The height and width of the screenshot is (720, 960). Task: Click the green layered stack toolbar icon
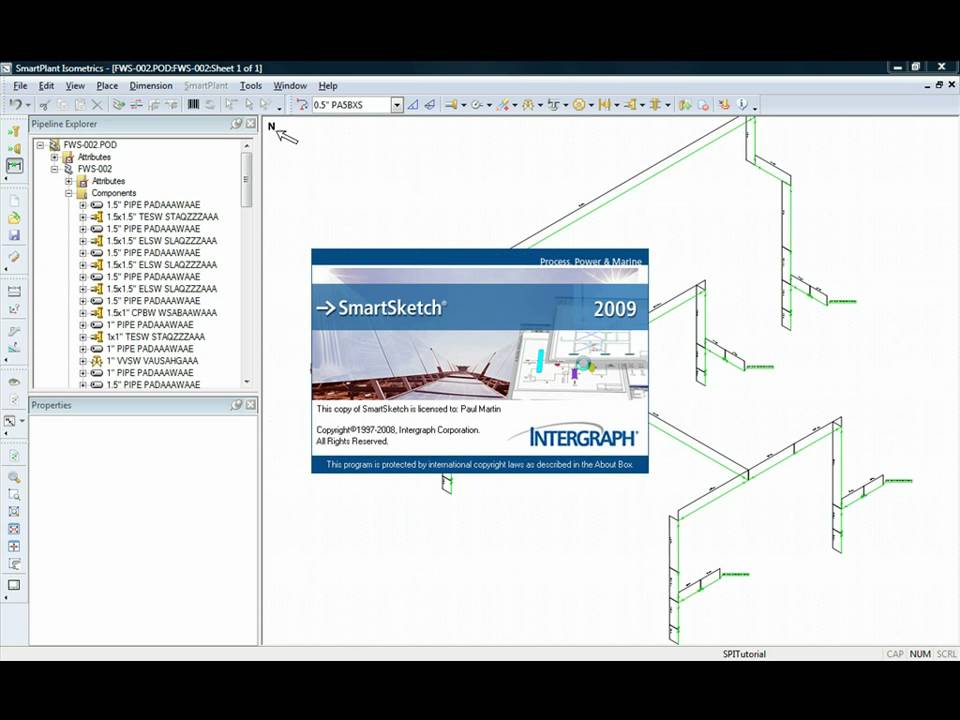119,105
